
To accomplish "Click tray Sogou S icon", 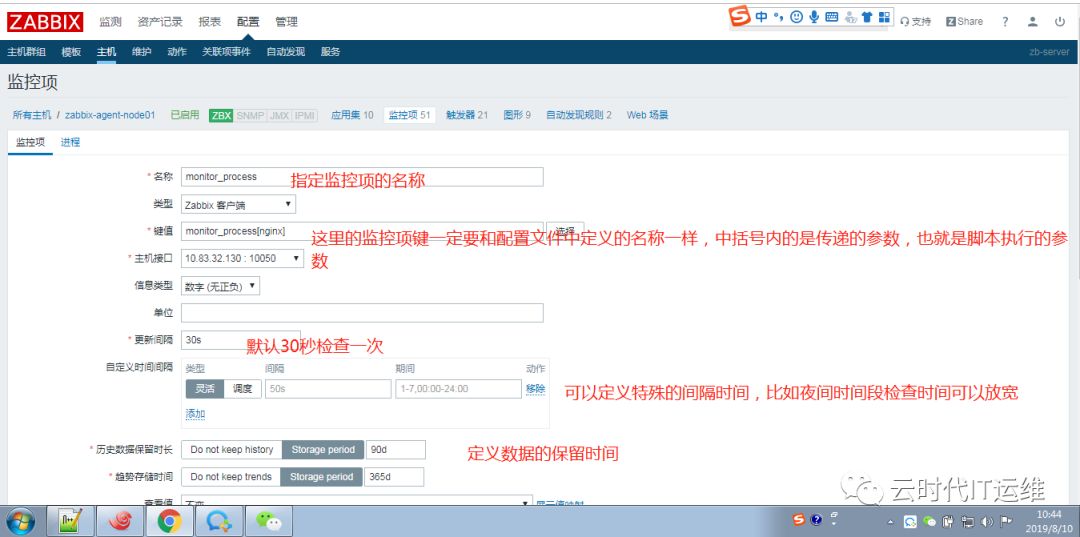I will (x=799, y=520).
